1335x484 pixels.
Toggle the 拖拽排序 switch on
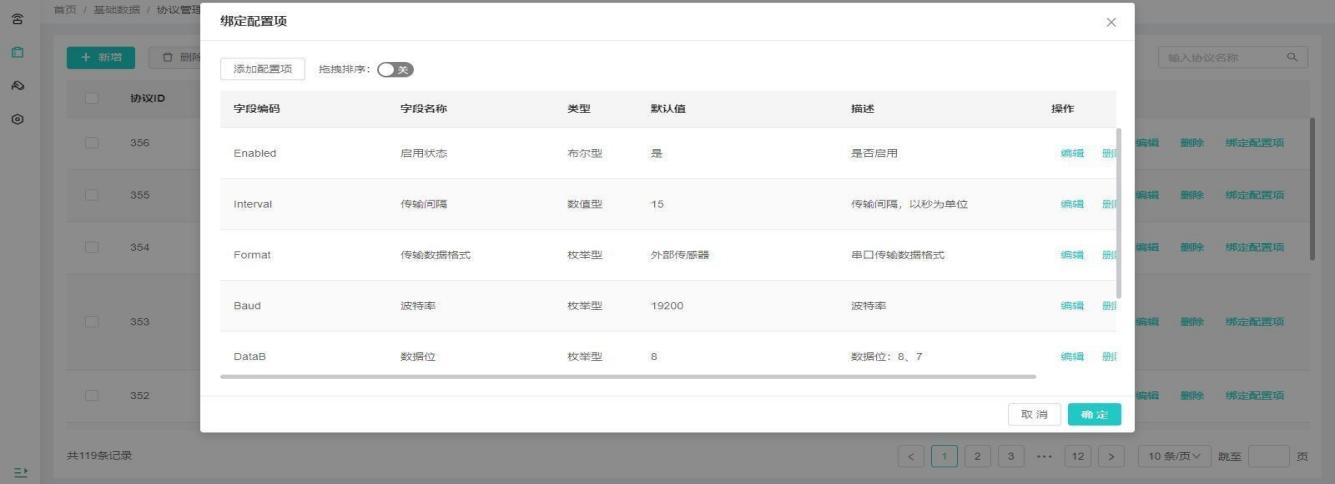point(395,69)
